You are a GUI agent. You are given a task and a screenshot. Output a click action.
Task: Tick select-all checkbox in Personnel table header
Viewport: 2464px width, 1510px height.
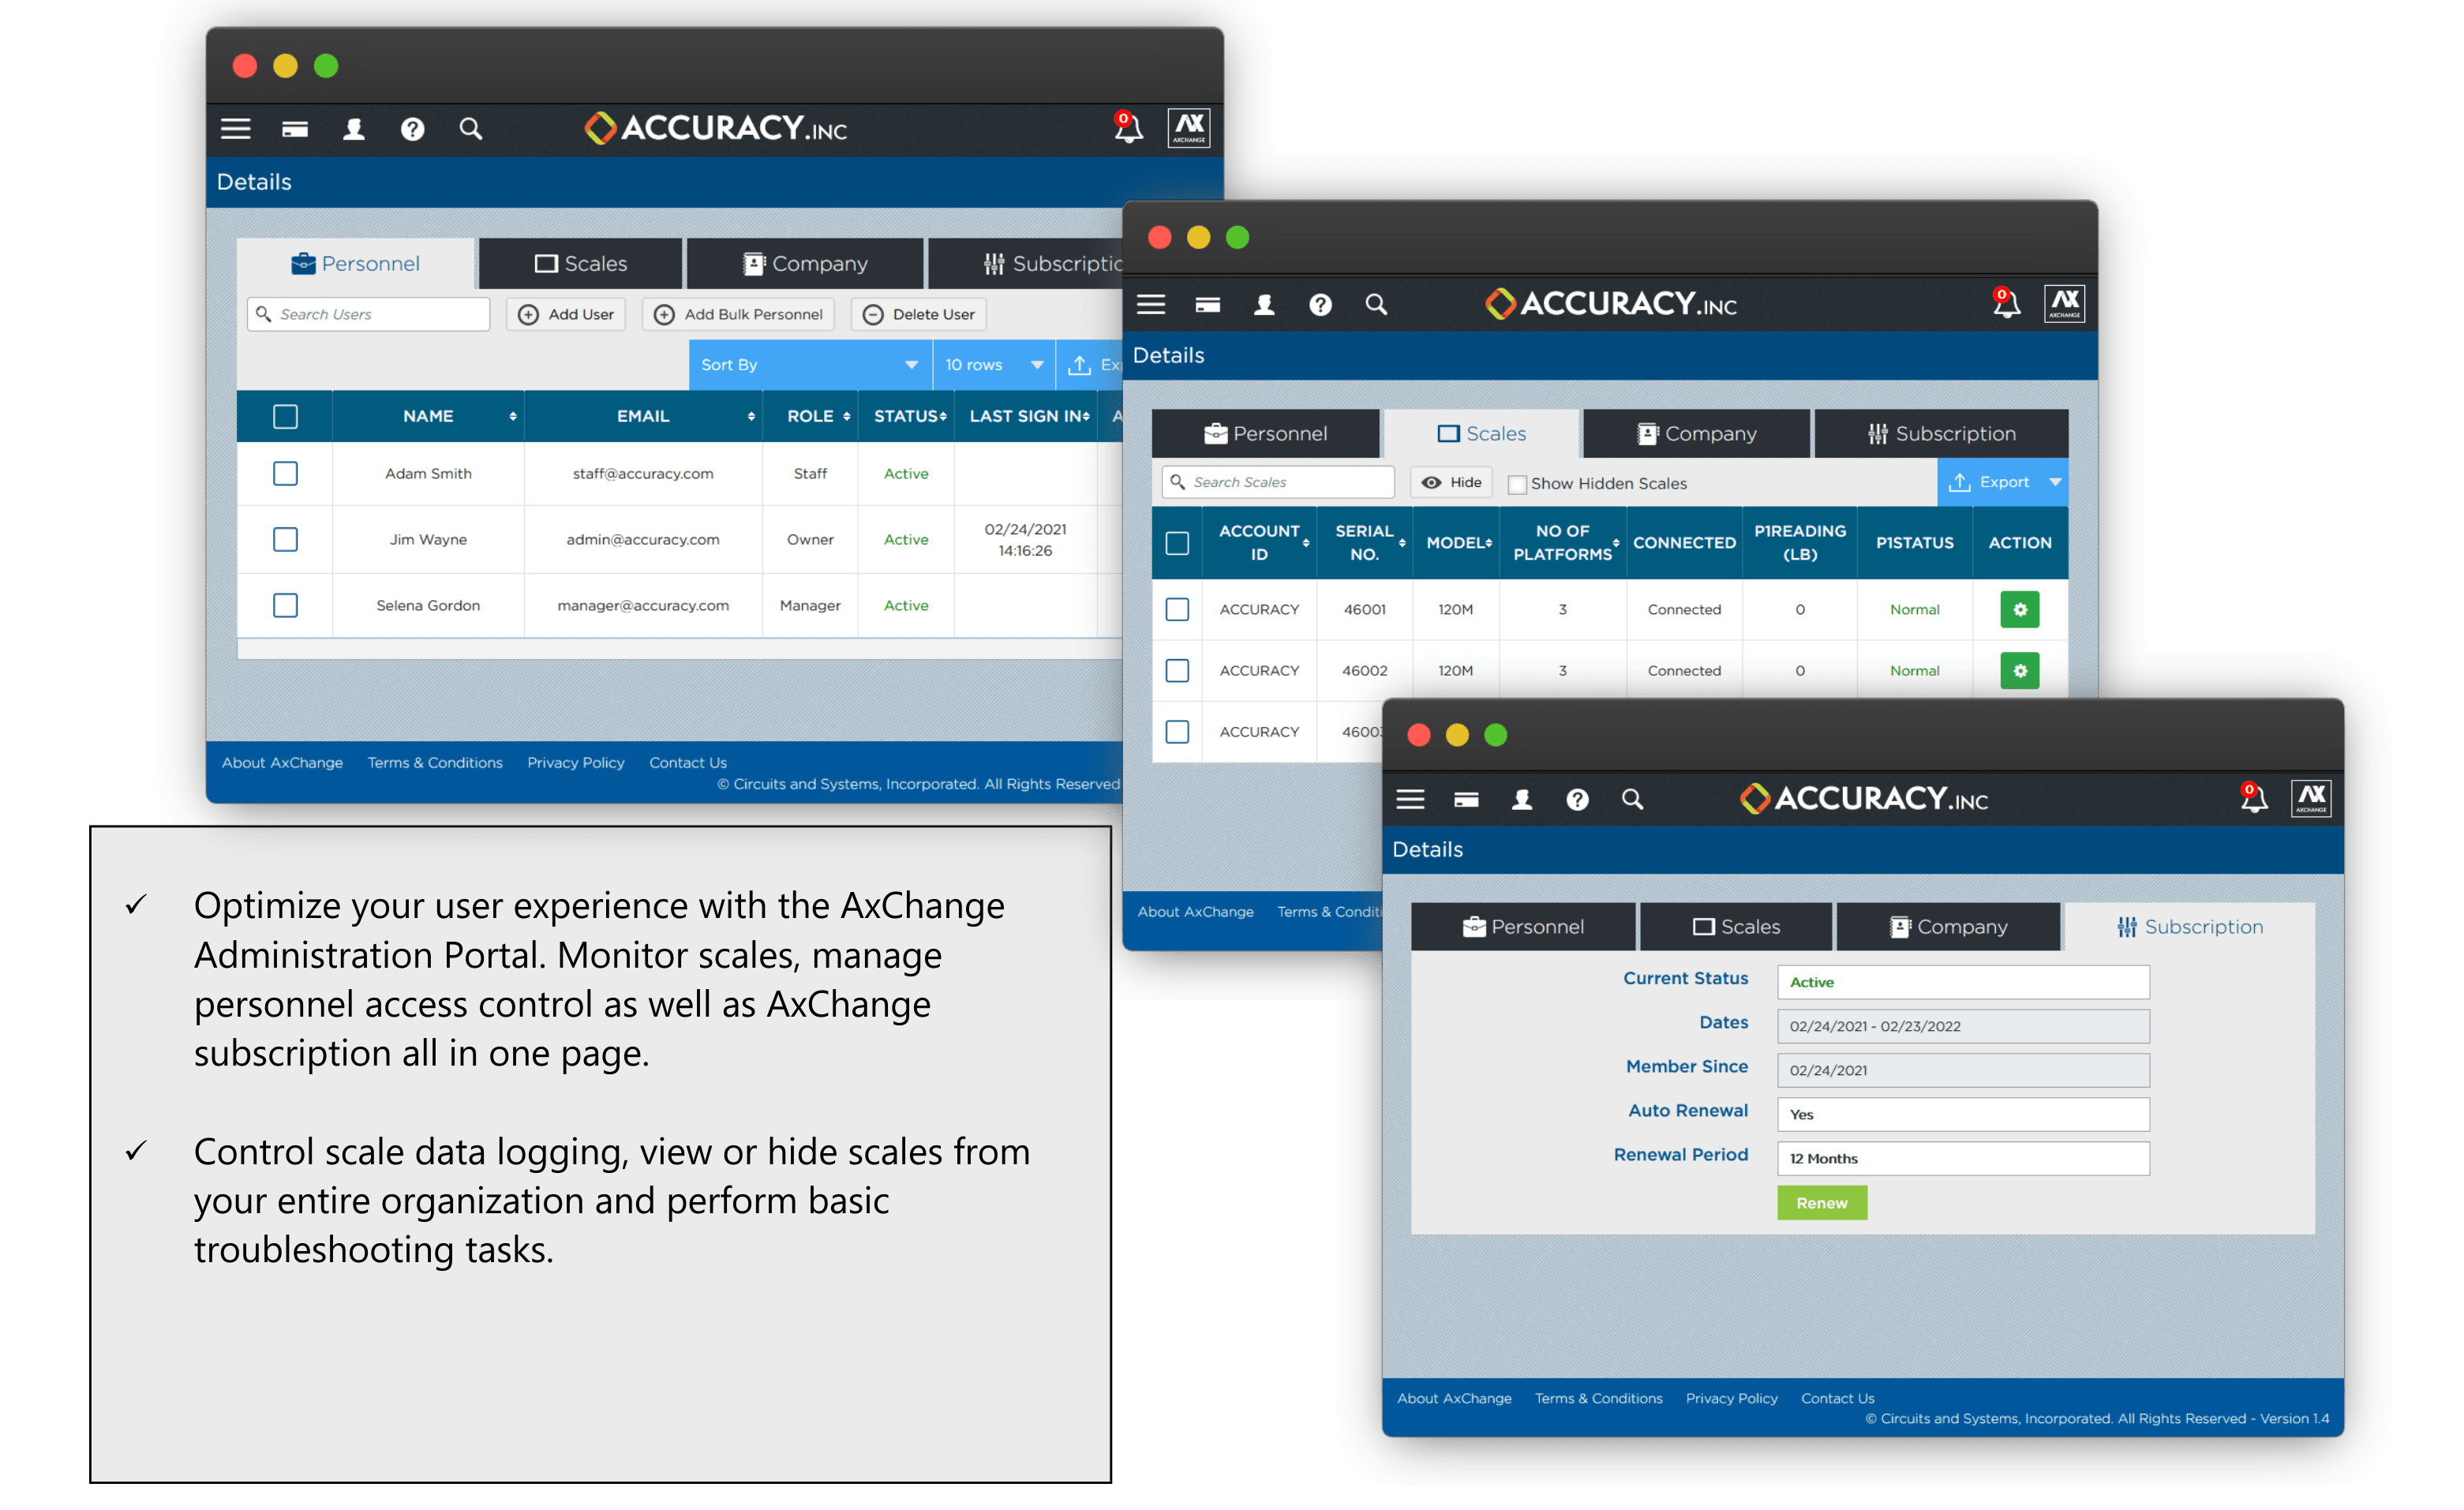pos(285,416)
